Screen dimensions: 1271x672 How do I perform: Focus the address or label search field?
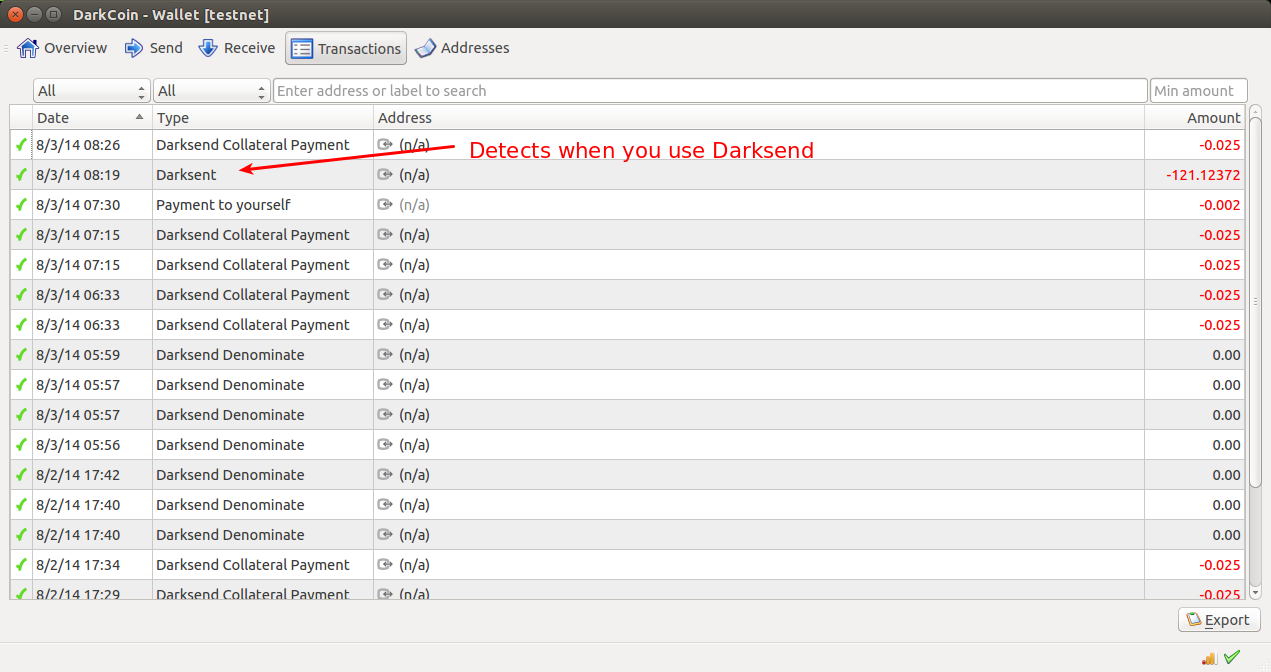tap(710, 91)
